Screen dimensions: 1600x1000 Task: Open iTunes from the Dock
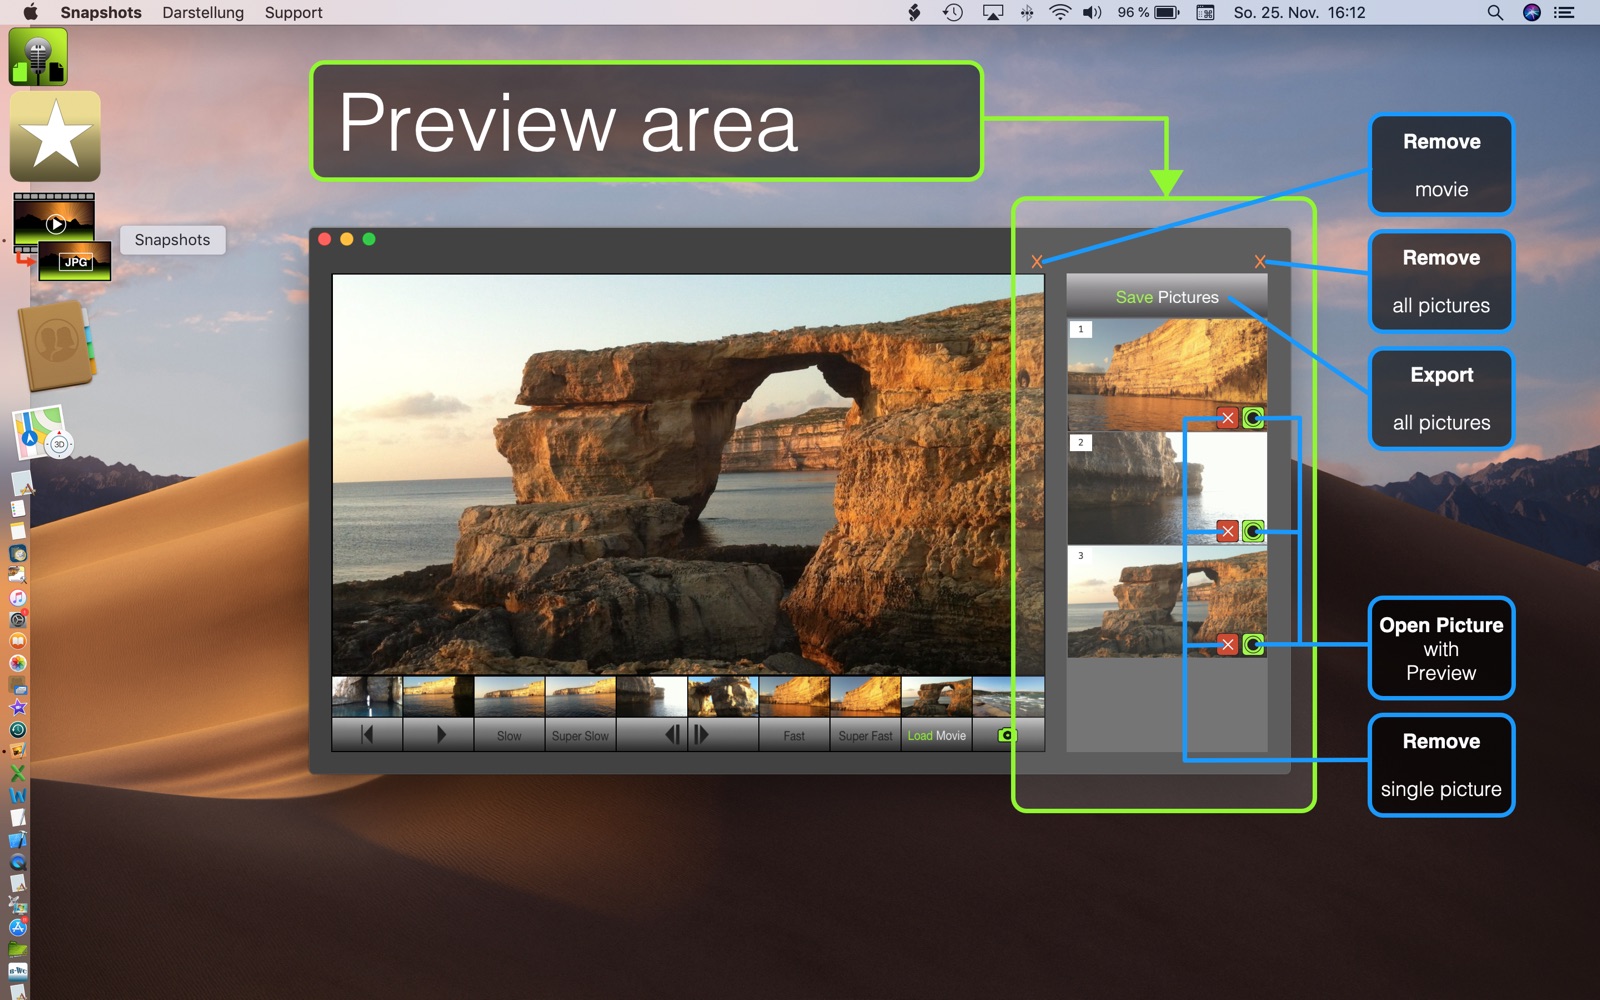coord(18,597)
